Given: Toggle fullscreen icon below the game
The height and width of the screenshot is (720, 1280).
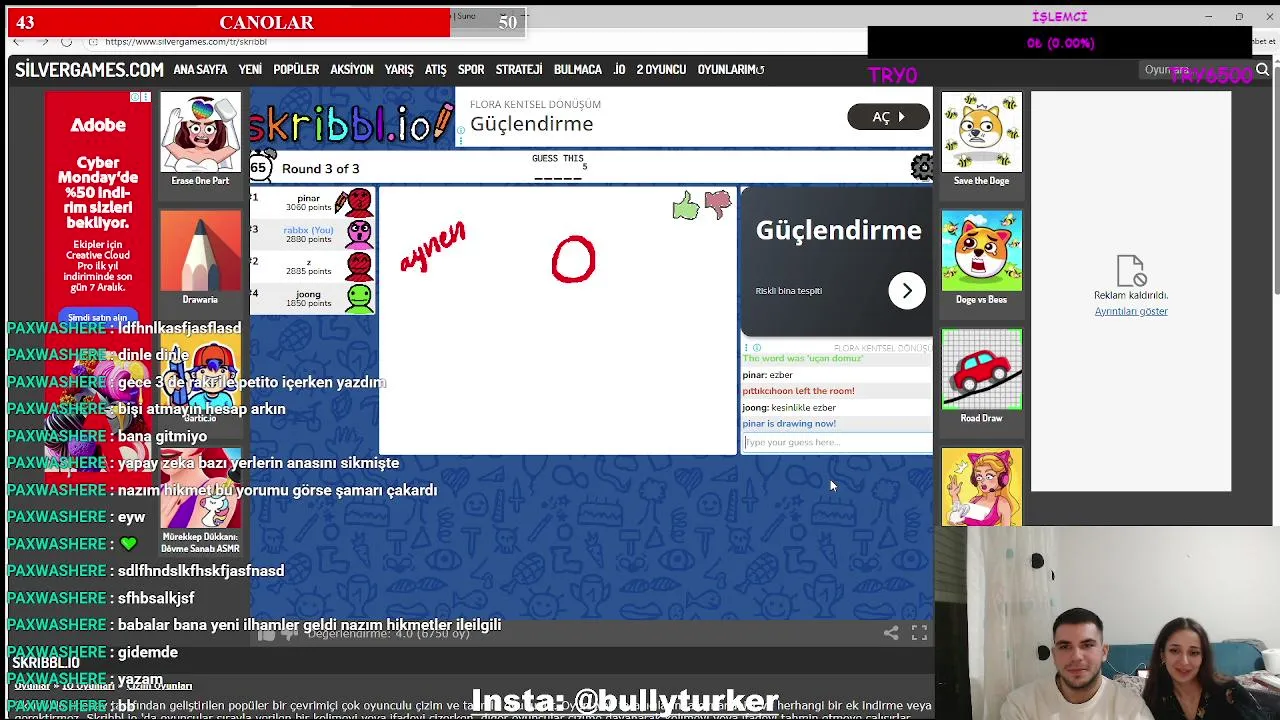Looking at the screenshot, I should tap(919, 633).
